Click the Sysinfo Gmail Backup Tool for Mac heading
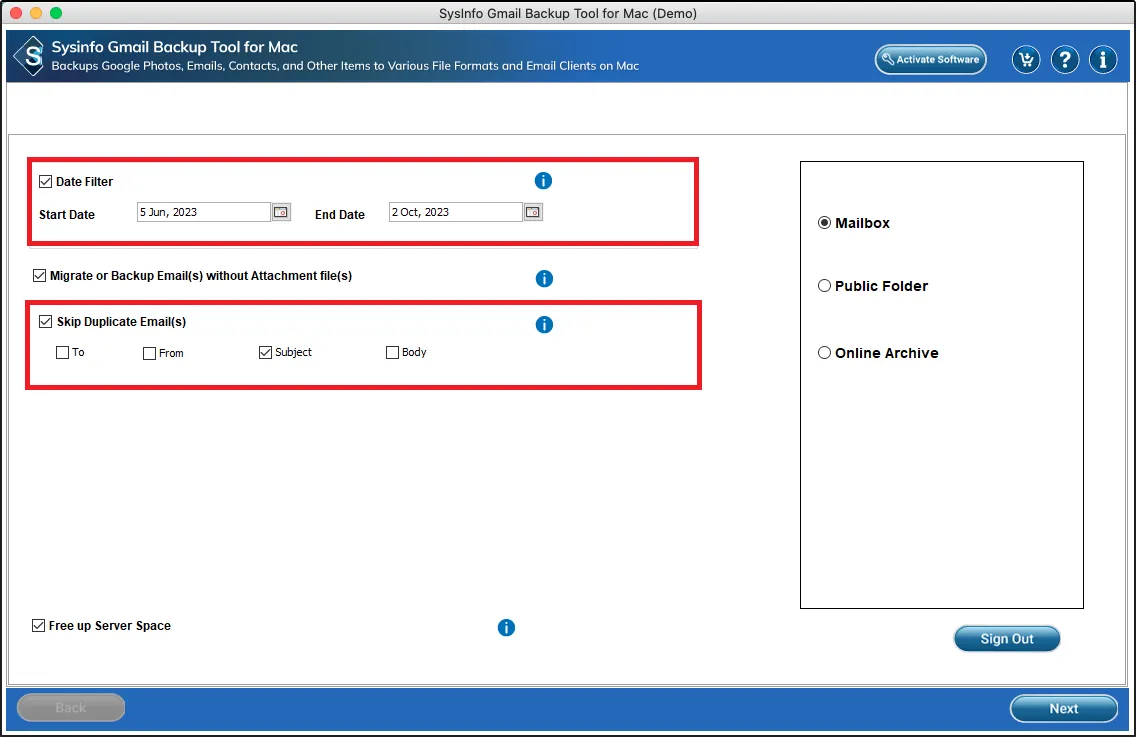 (175, 47)
